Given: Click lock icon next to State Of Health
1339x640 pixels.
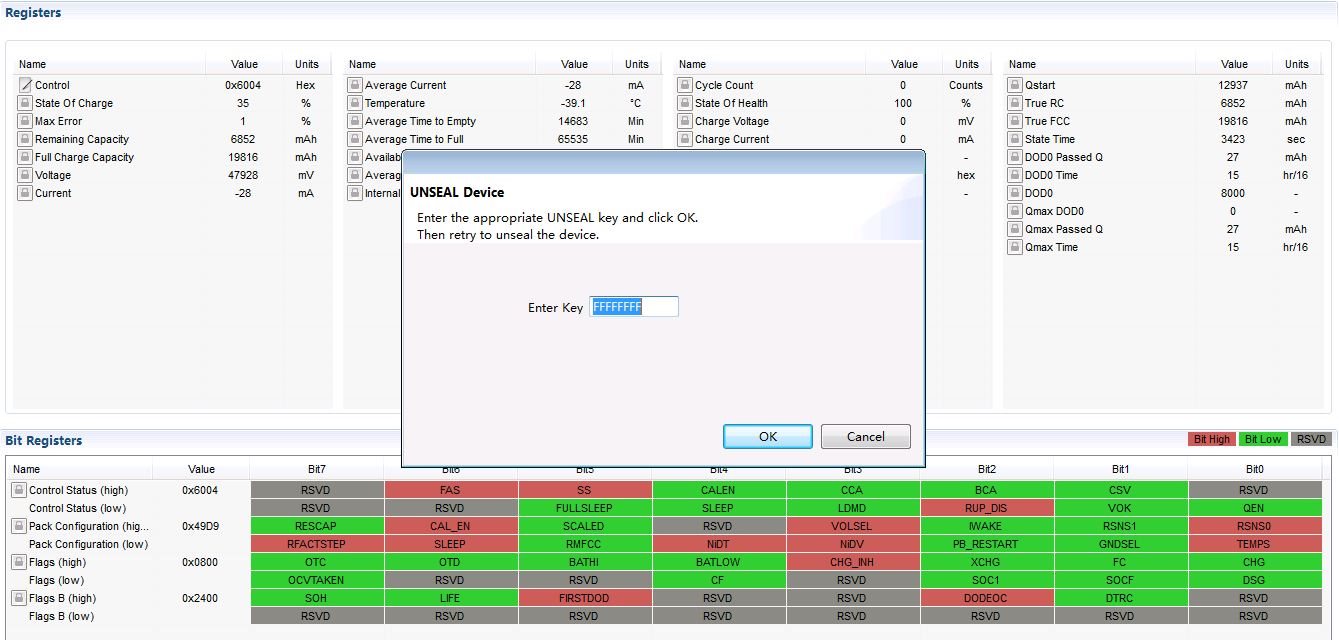Looking at the screenshot, I should 685,103.
